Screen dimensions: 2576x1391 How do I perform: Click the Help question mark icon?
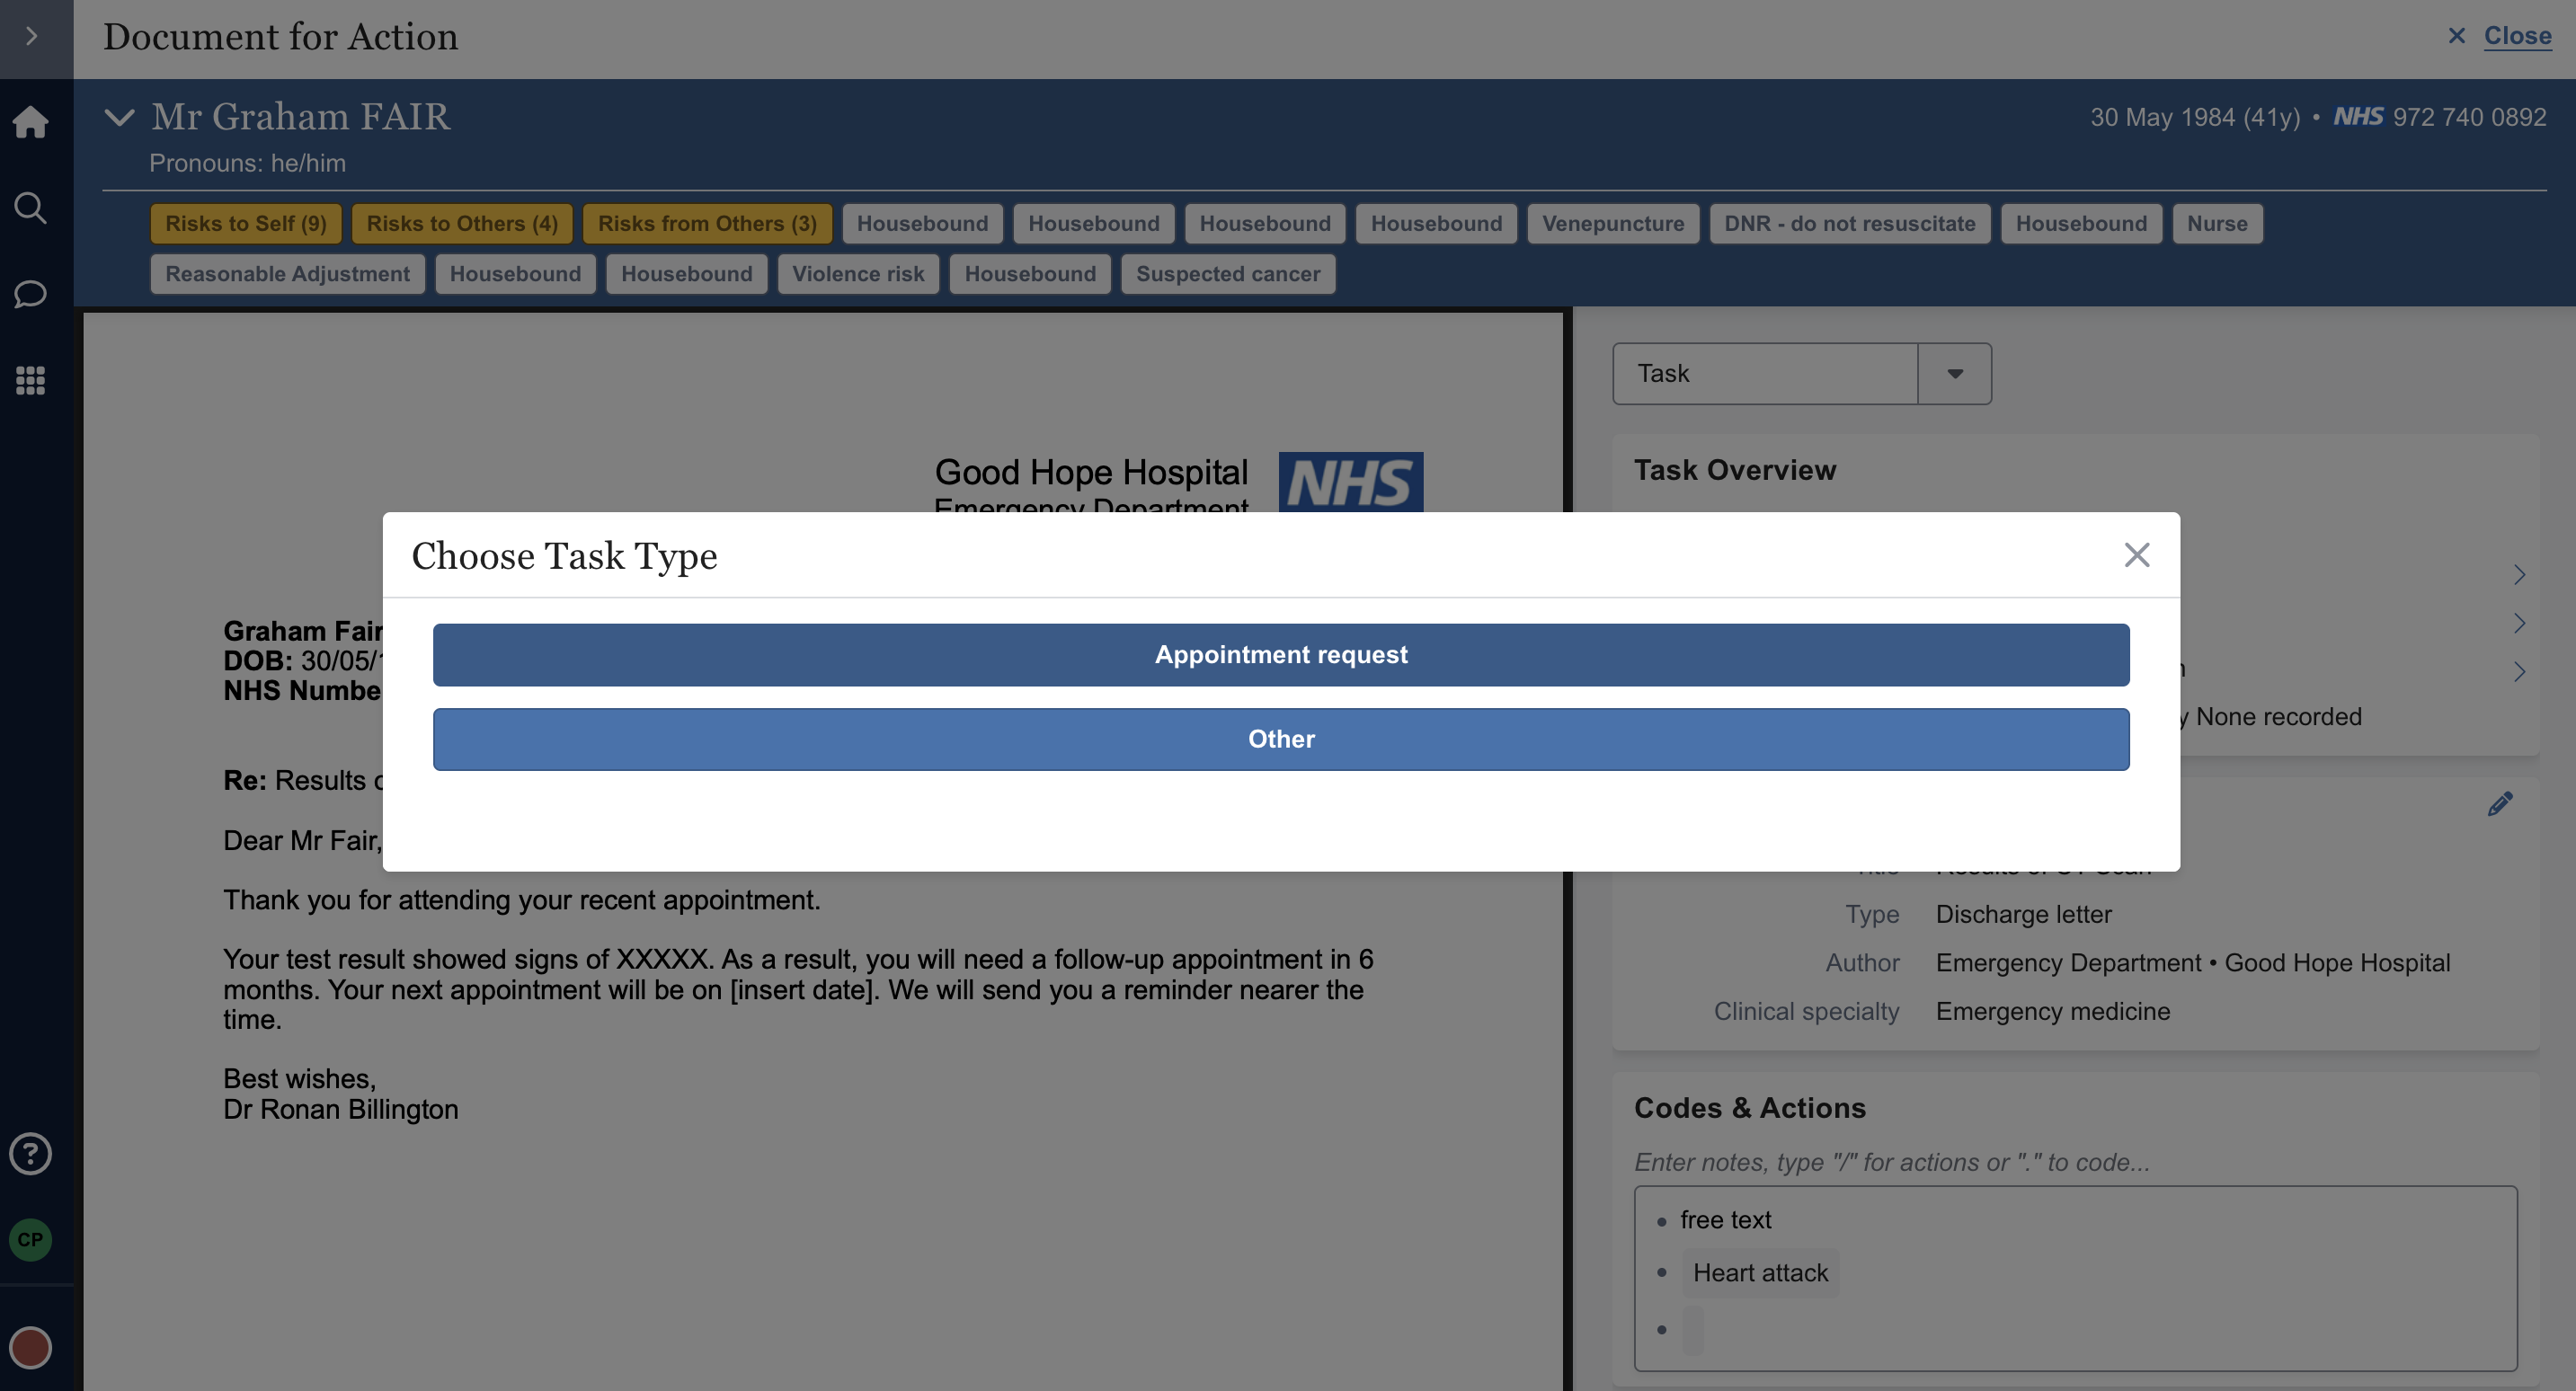coord(30,1154)
